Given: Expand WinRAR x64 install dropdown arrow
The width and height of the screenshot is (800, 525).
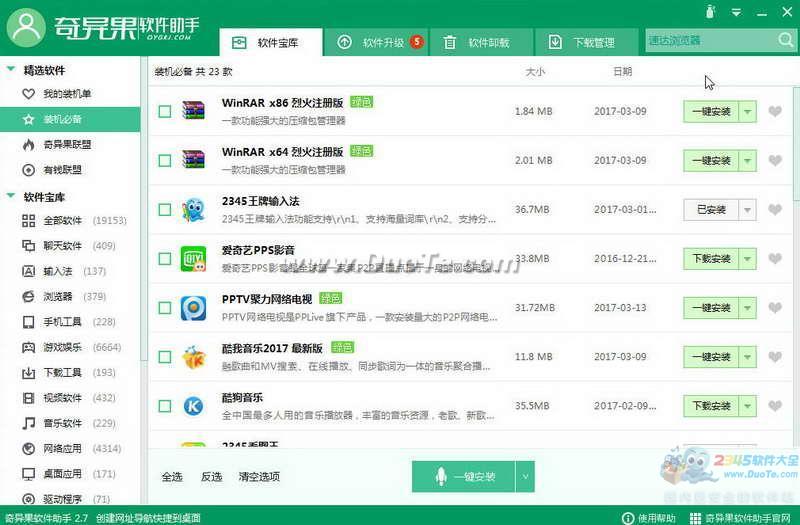Looking at the screenshot, I should click(x=747, y=160).
